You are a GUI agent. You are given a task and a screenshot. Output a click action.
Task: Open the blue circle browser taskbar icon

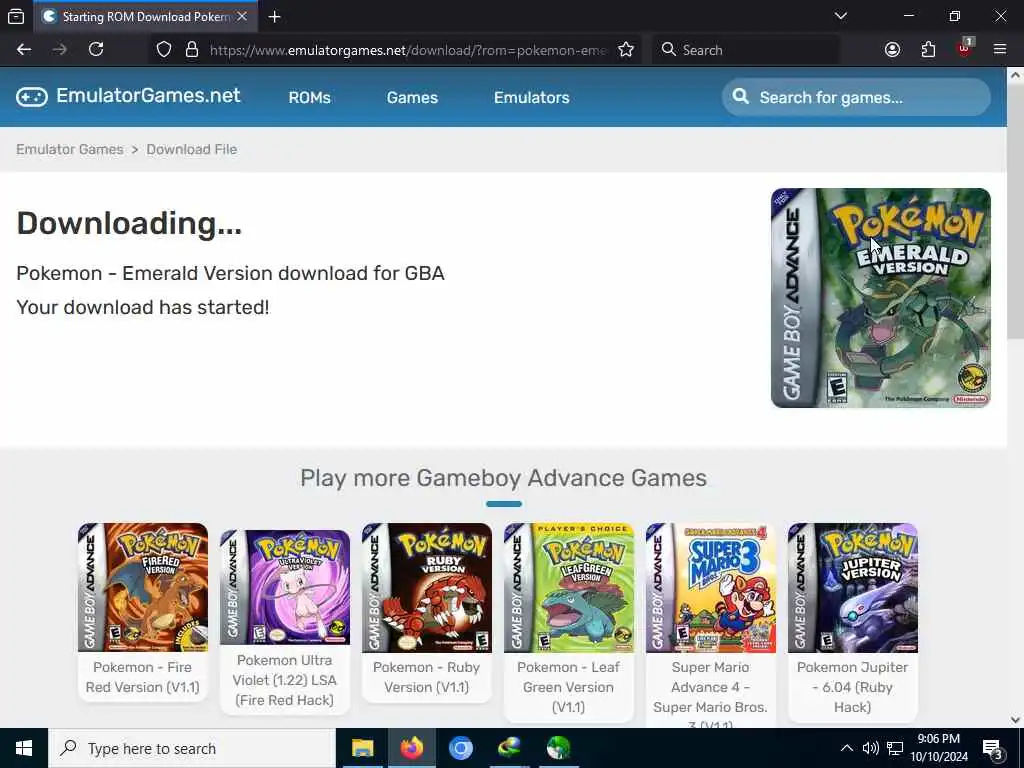(x=460, y=748)
